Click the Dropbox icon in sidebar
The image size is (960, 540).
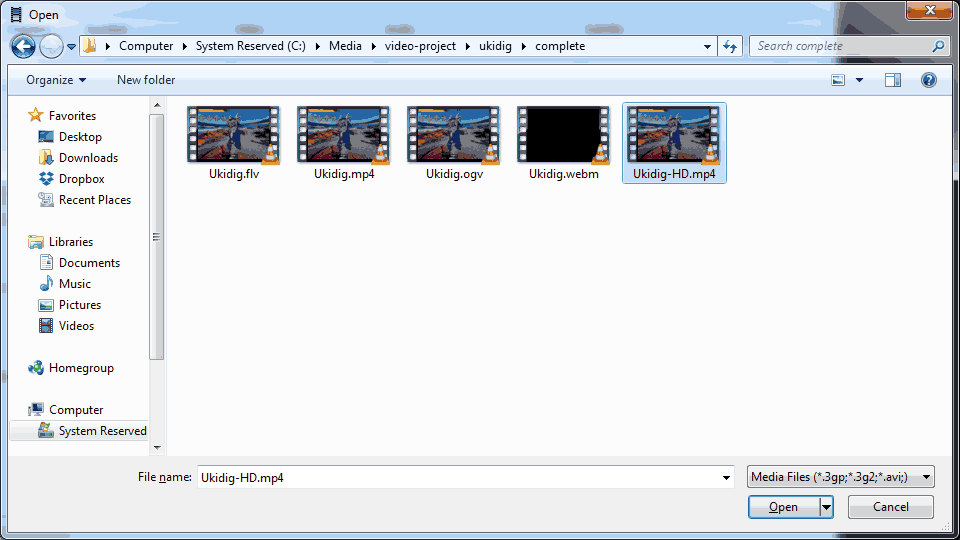click(x=46, y=179)
